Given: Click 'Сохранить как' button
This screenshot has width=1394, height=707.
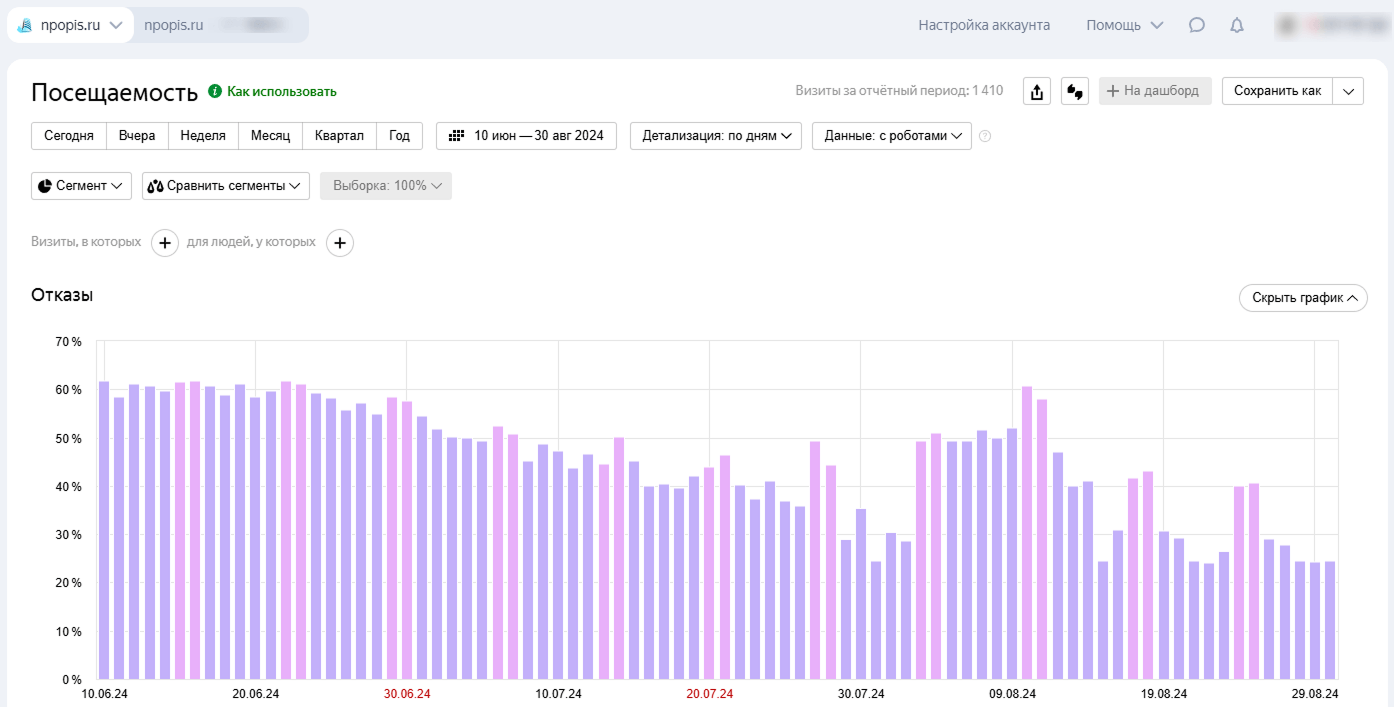Looking at the screenshot, I should click(x=1277, y=91).
